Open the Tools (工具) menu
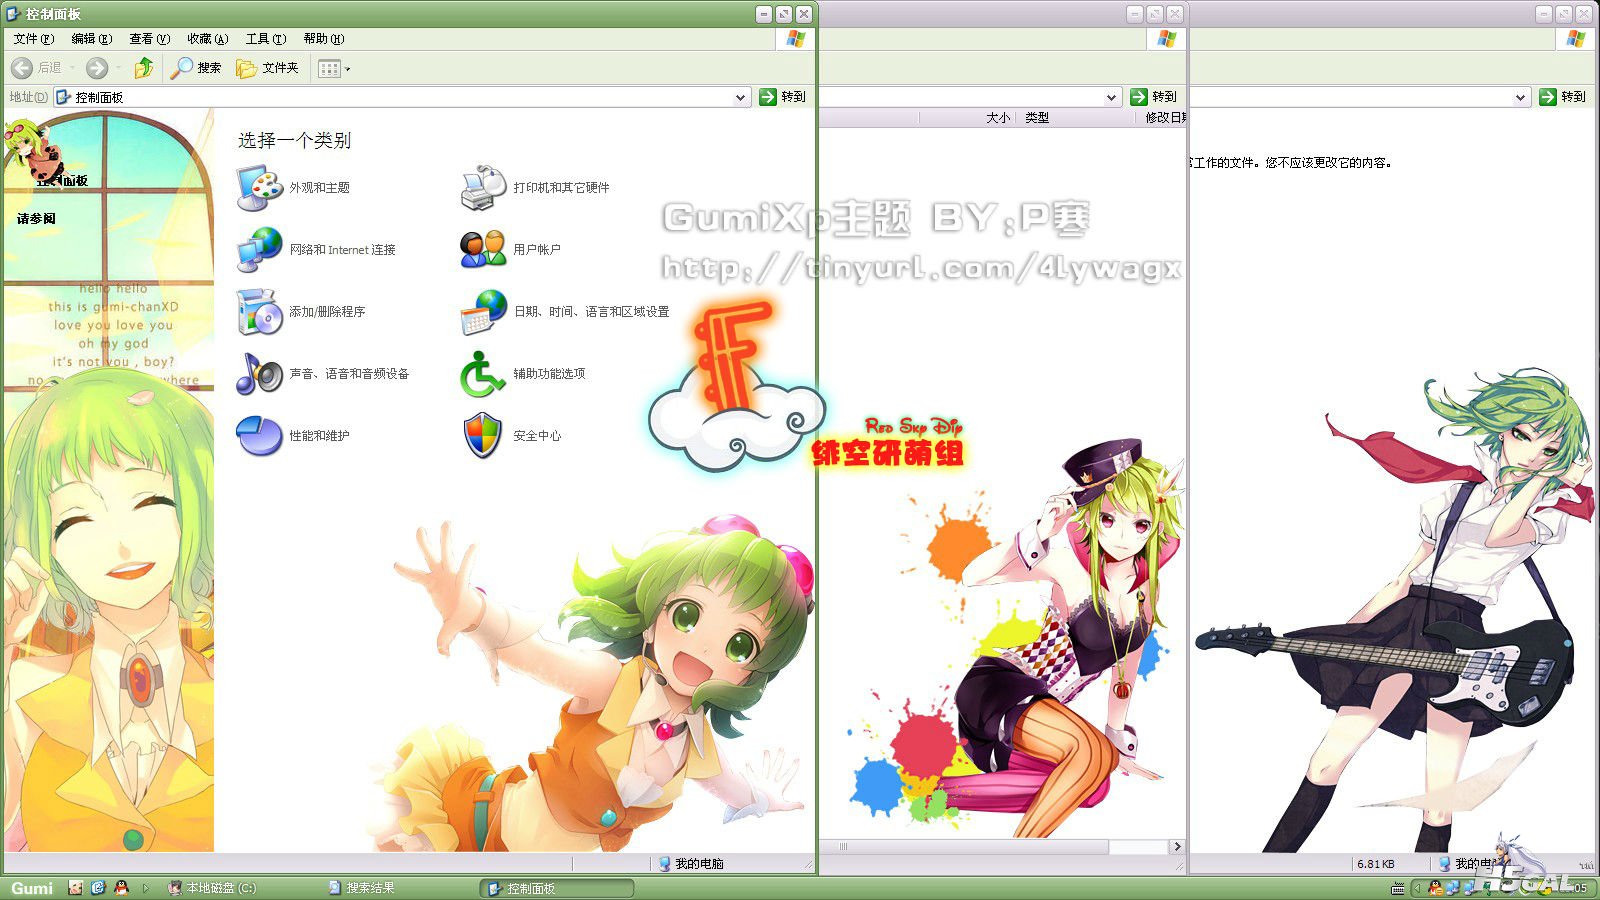The width and height of the screenshot is (1600, 900). coord(265,39)
